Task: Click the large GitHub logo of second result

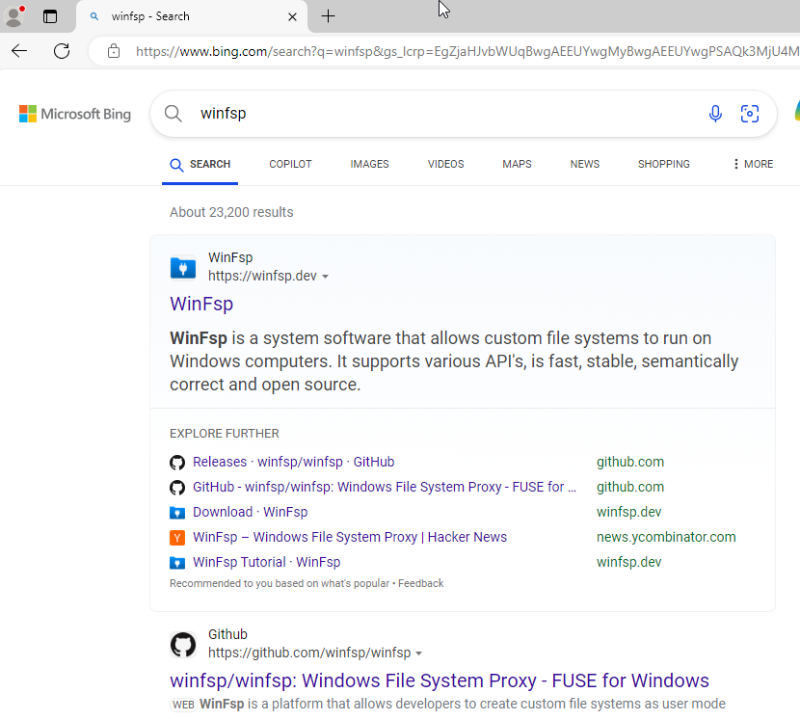Action: 183,644
